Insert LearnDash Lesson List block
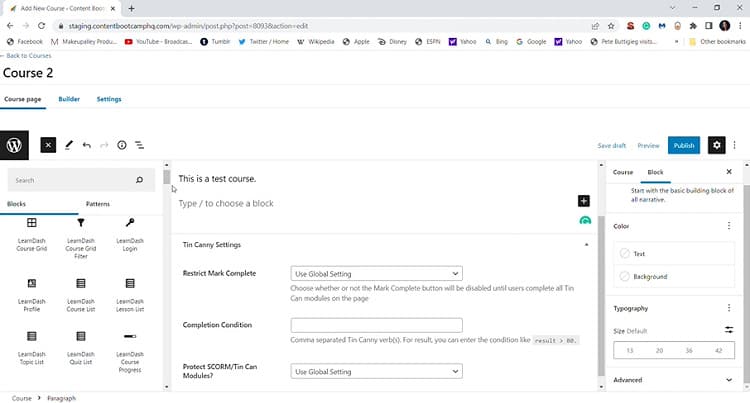The width and height of the screenshot is (750, 403). coord(130,295)
